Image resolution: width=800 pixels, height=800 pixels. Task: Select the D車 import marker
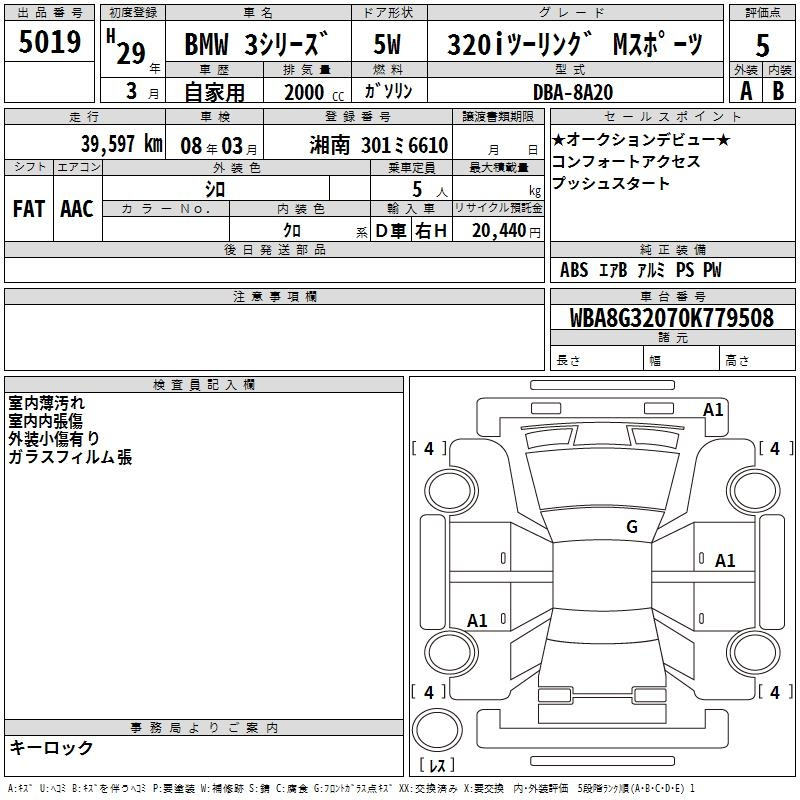click(391, 231)
